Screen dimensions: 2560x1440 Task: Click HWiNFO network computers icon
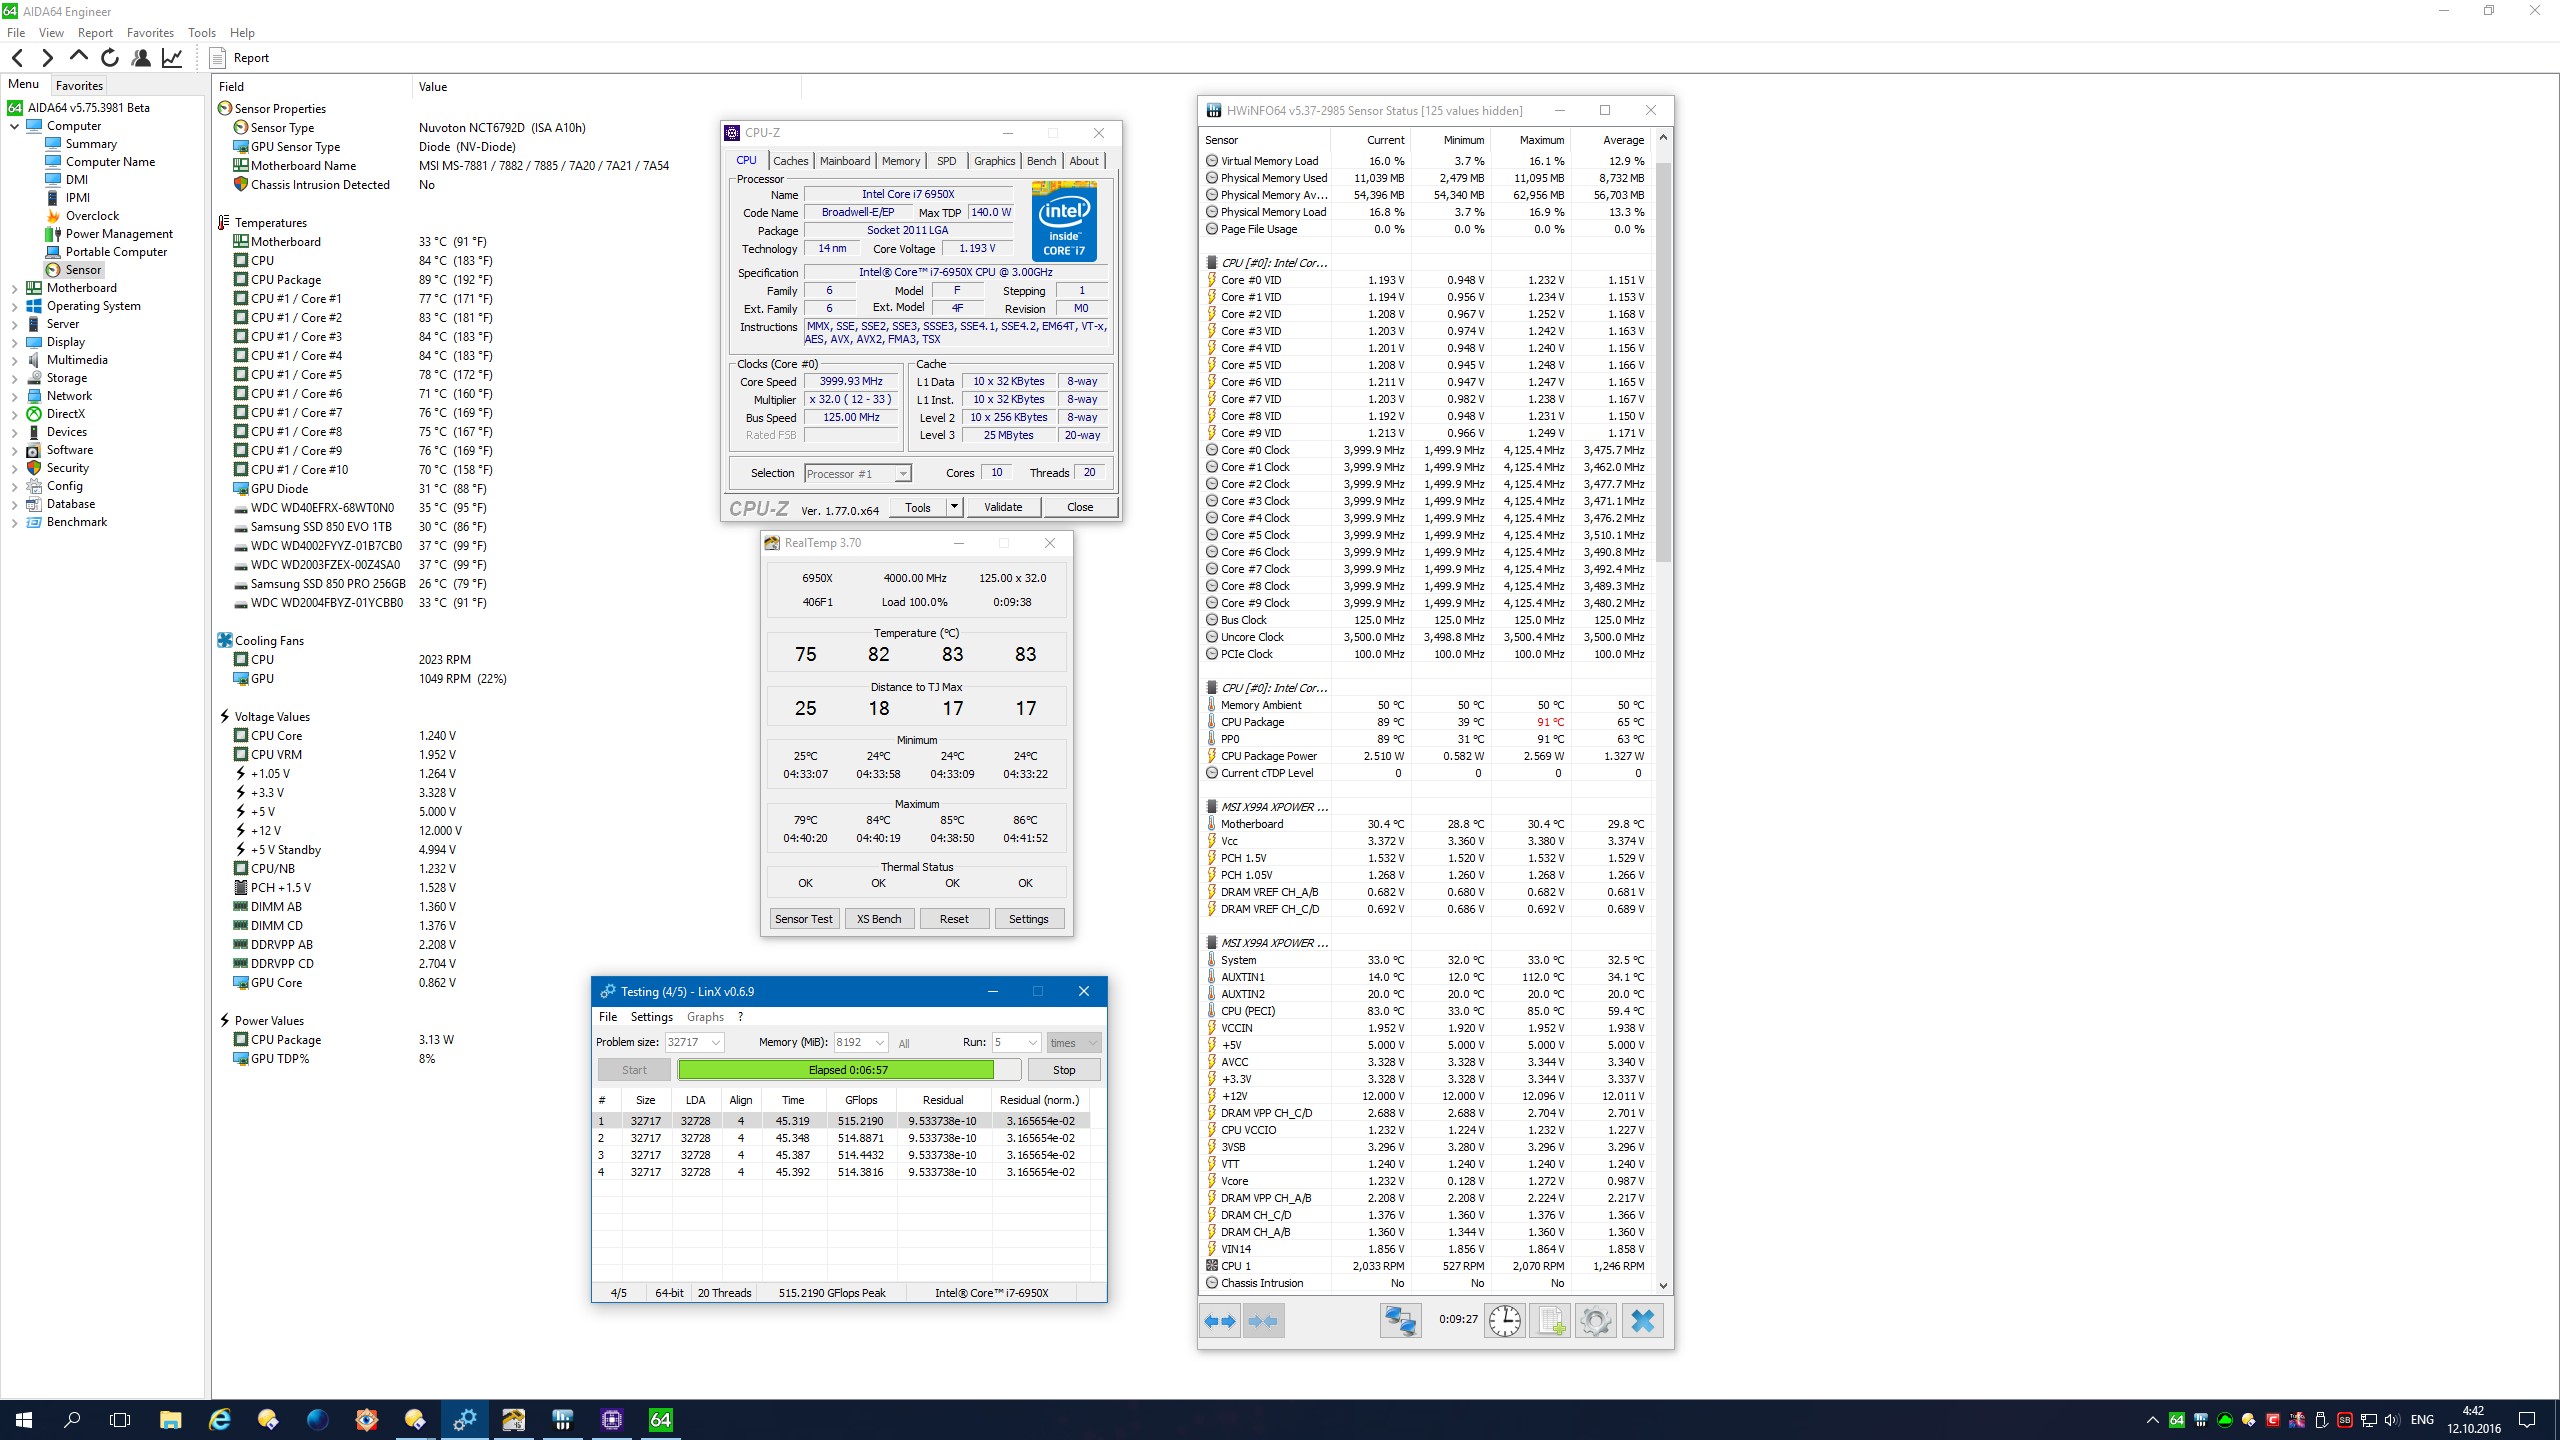(x=1400, y=1321)
